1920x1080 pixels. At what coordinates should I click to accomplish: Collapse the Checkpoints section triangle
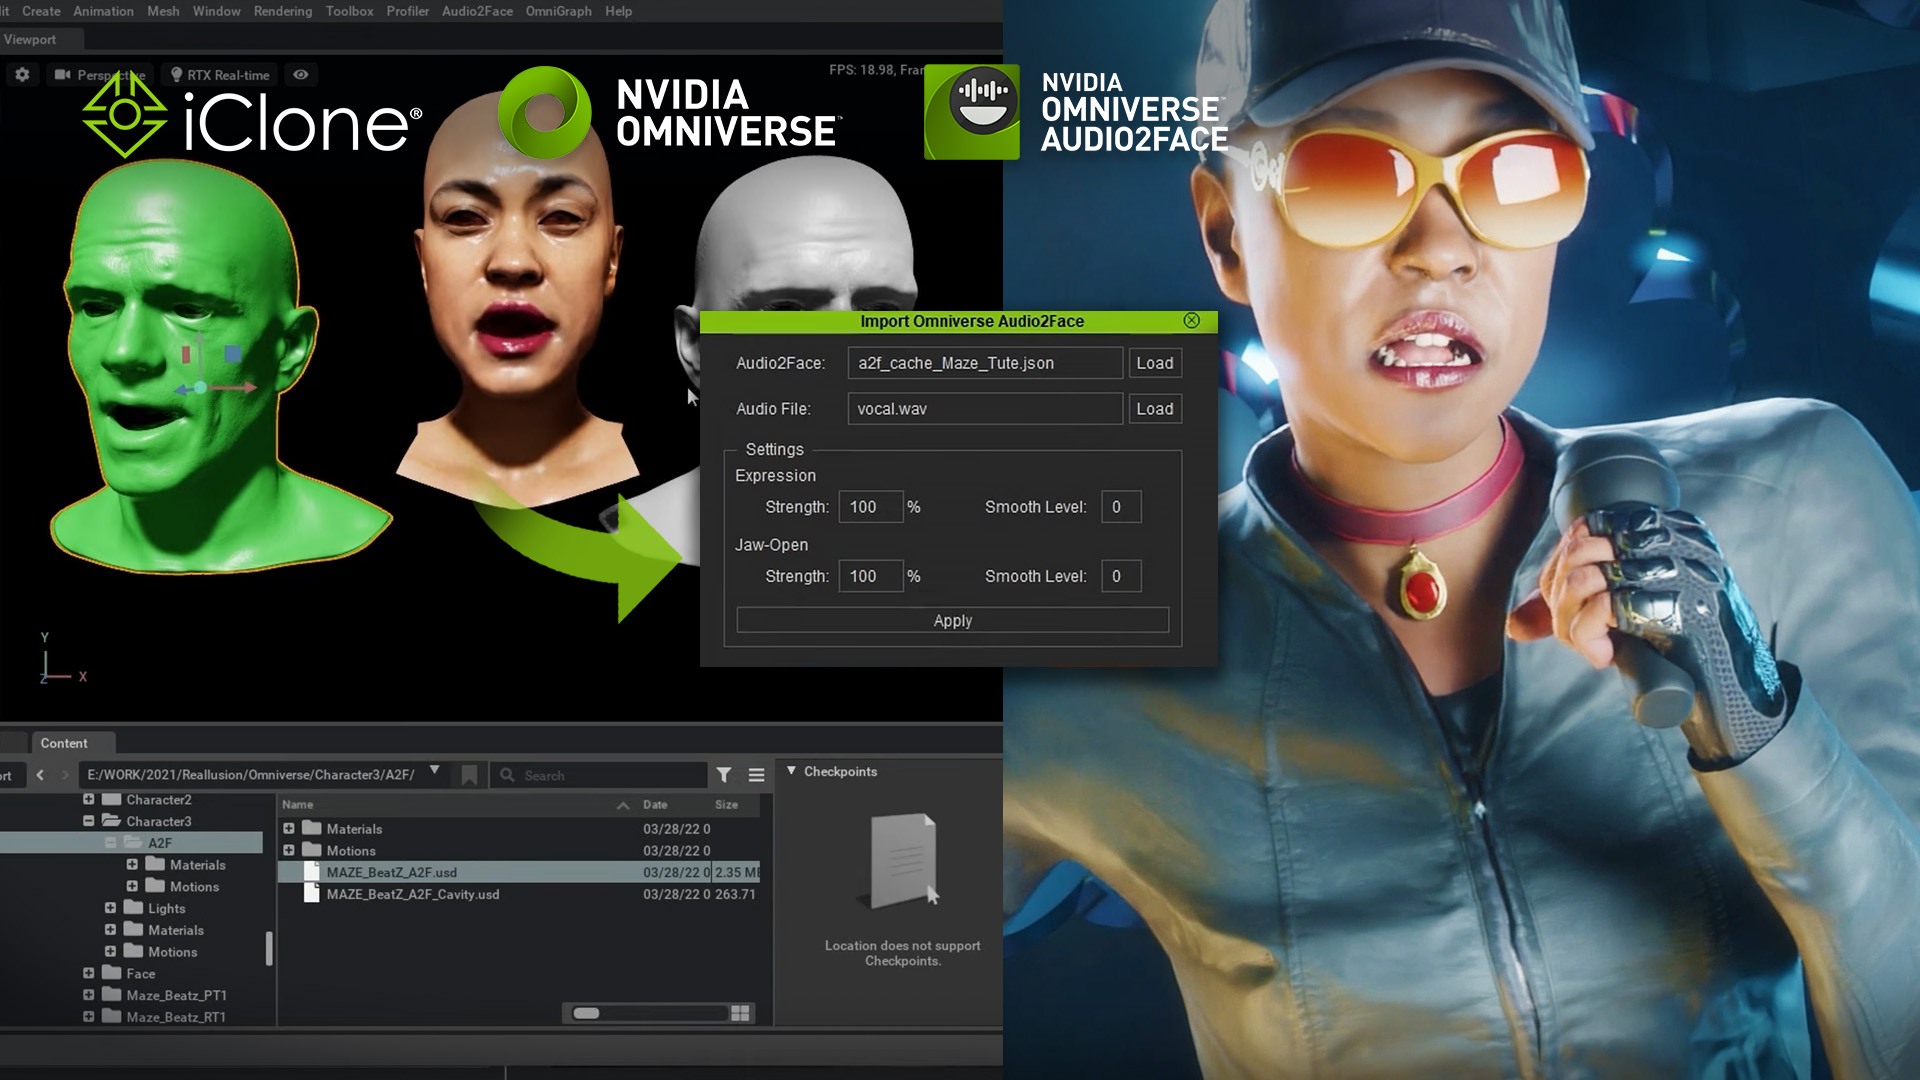[791, 771]
